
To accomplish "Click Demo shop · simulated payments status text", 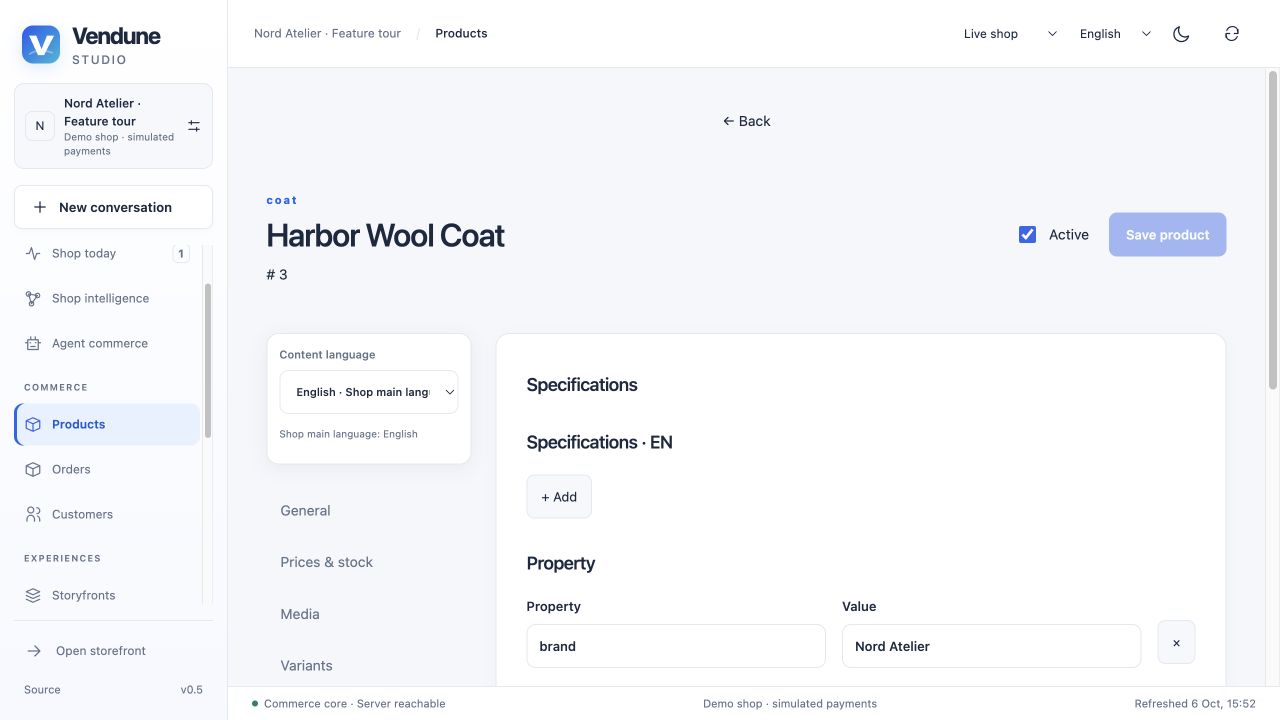I will 790,704.
